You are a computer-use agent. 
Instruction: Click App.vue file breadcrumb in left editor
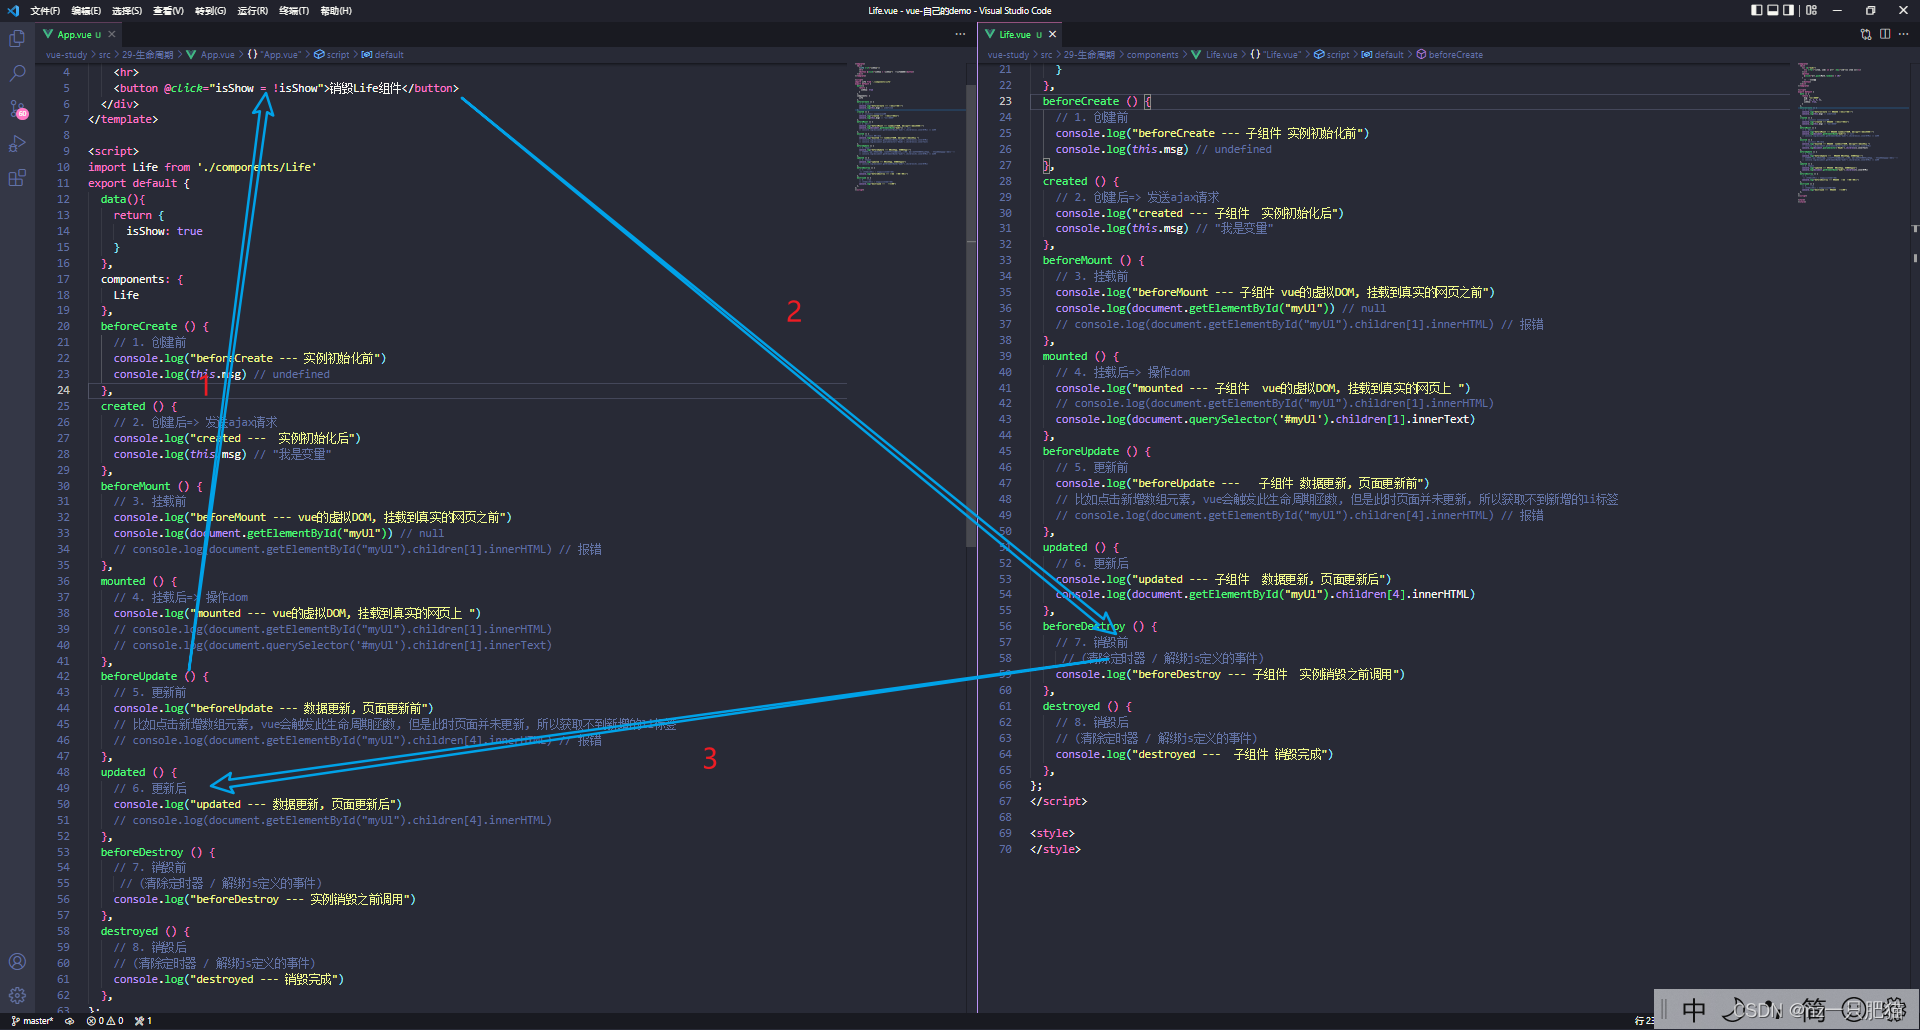[217, 55]
